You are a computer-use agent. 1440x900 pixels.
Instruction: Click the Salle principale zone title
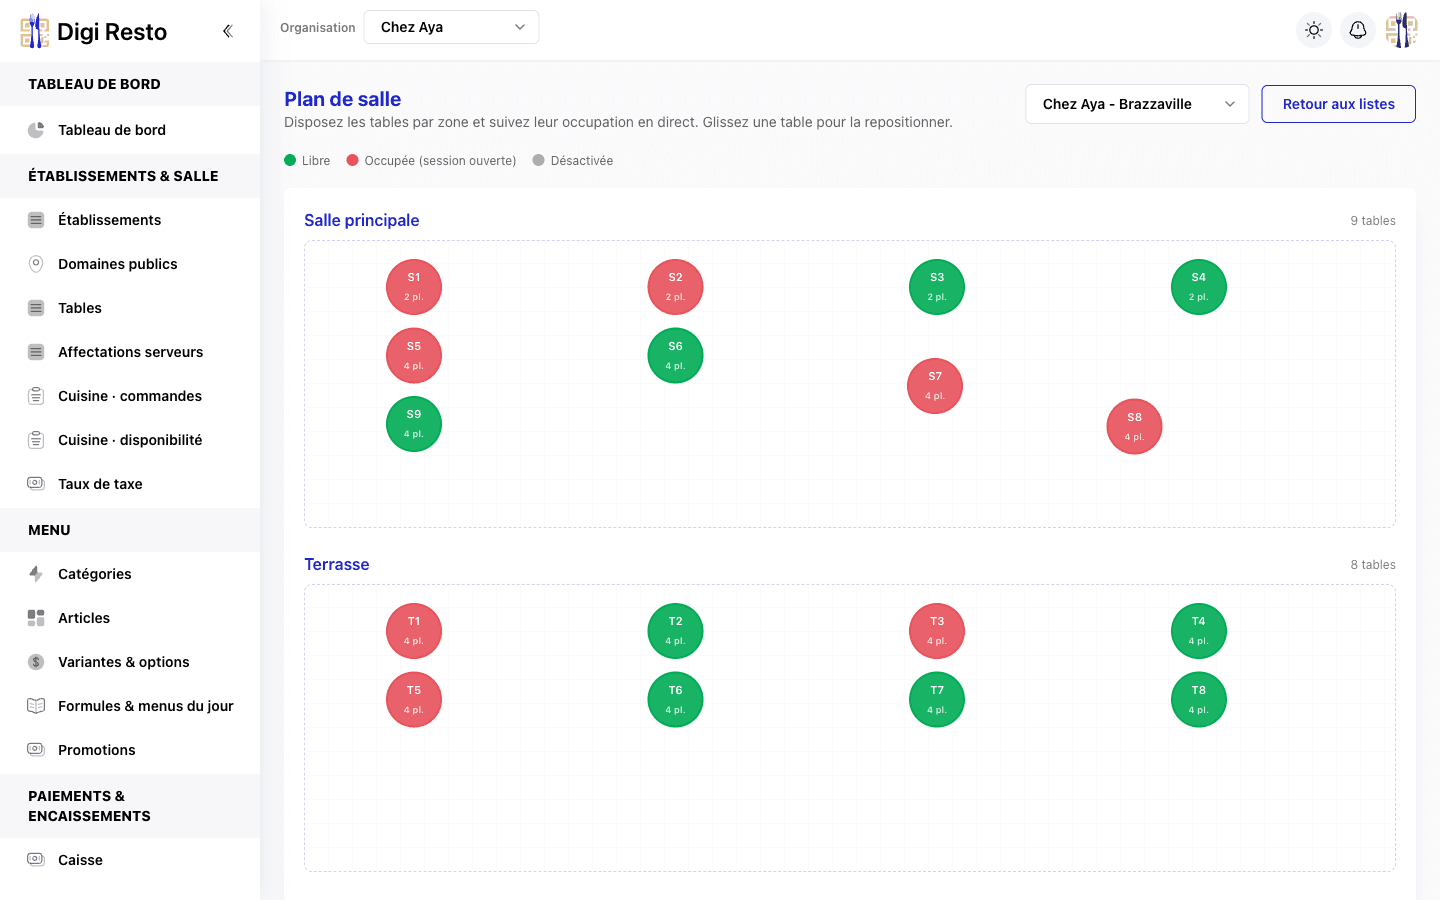362,220
